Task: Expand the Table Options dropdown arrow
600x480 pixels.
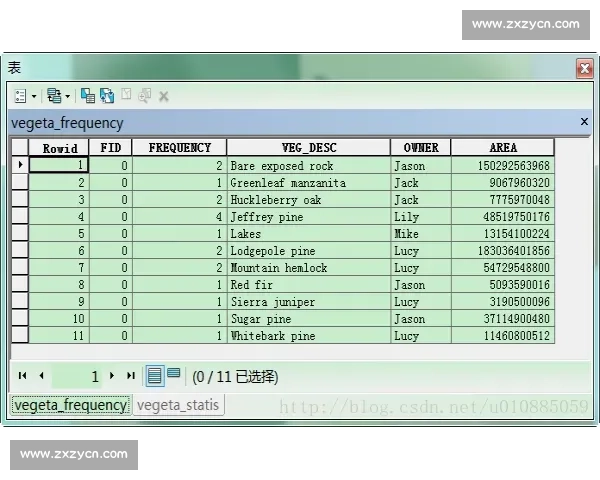Action: point(34,97)
